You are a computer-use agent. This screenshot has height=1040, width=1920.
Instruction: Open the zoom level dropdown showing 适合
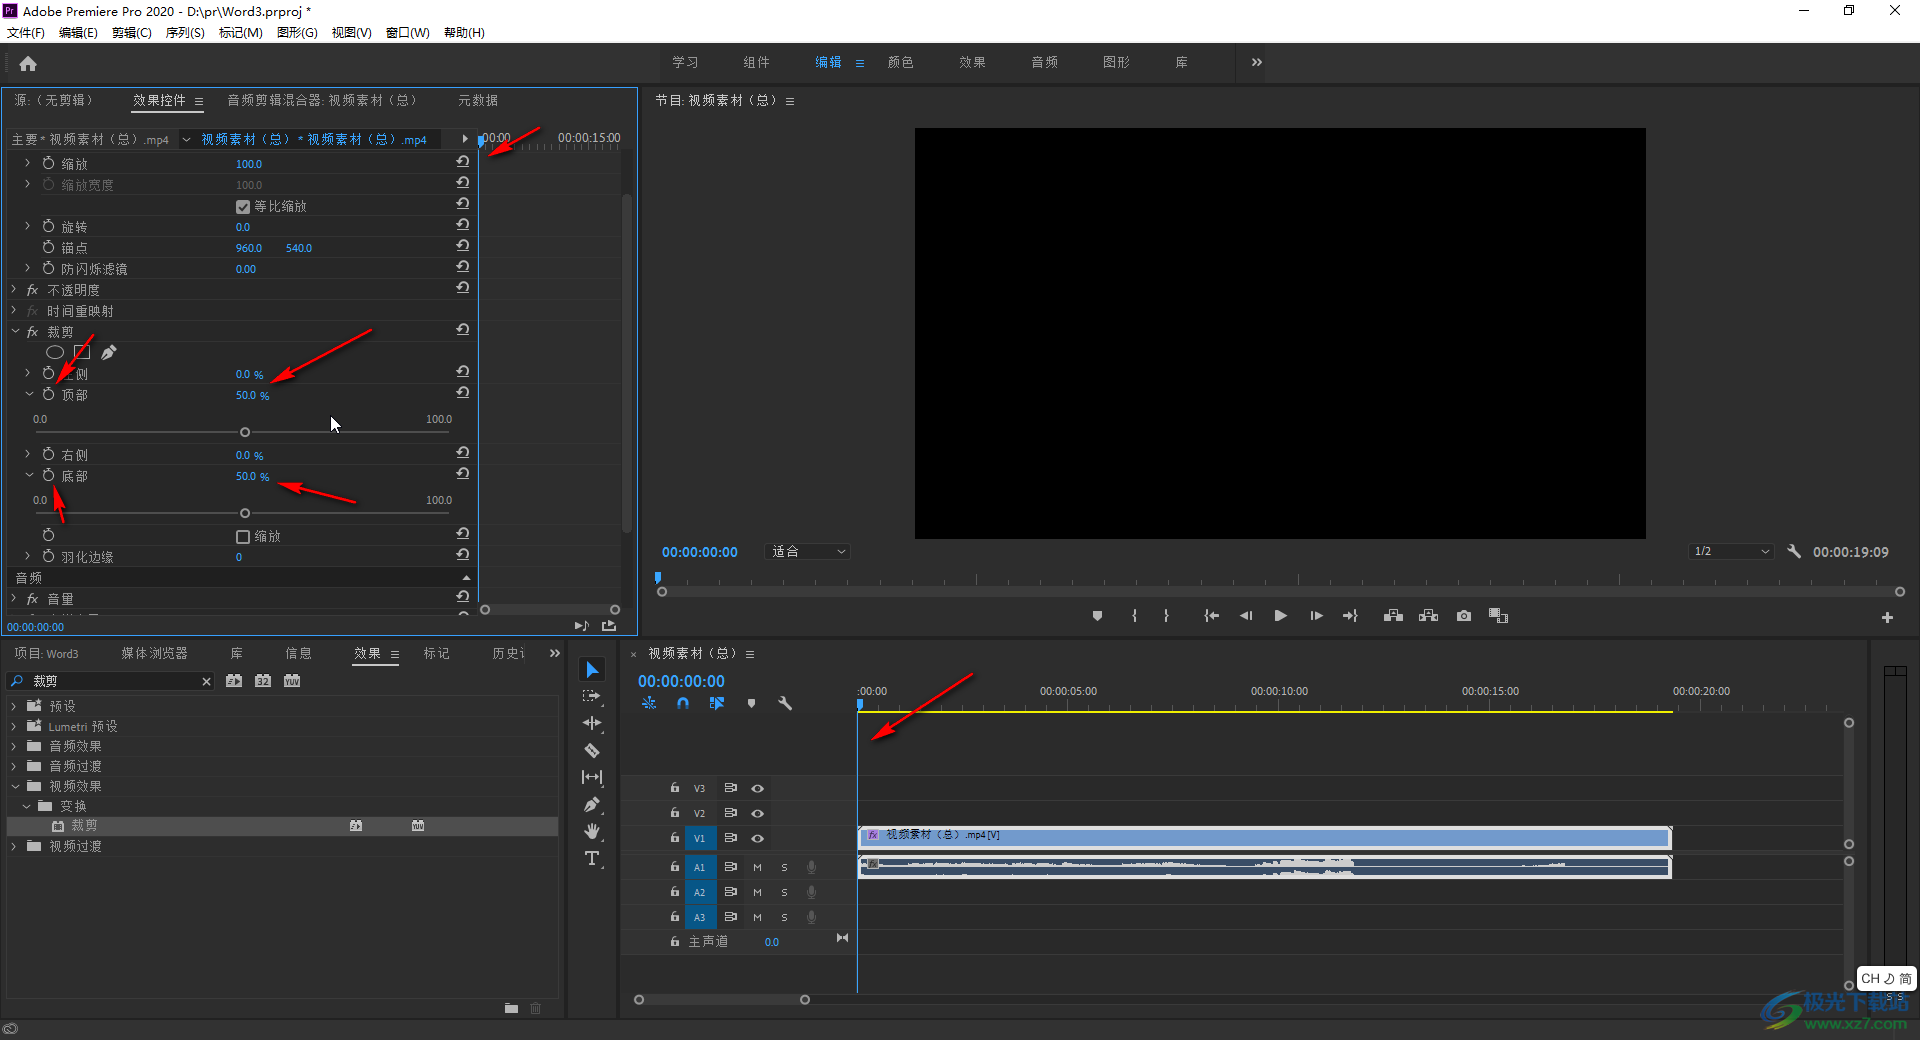(x=808, y=552)
